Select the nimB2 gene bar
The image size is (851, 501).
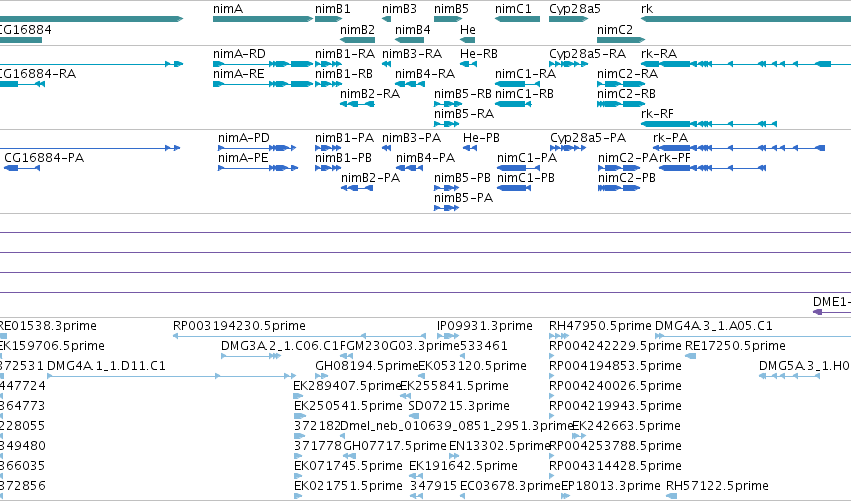pos(357,40)
